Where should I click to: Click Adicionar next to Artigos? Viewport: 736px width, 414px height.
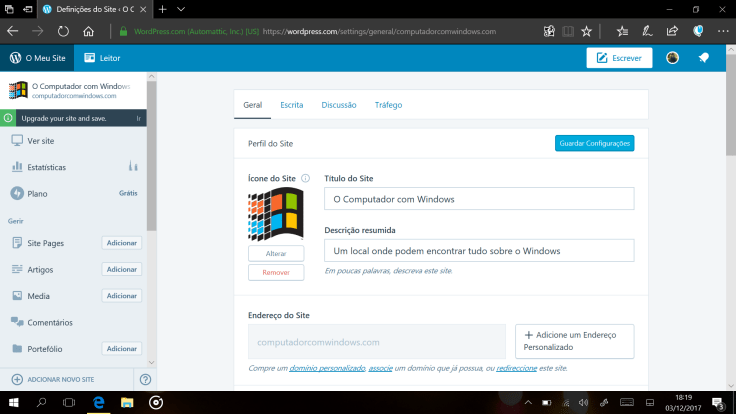pos(122,269)
